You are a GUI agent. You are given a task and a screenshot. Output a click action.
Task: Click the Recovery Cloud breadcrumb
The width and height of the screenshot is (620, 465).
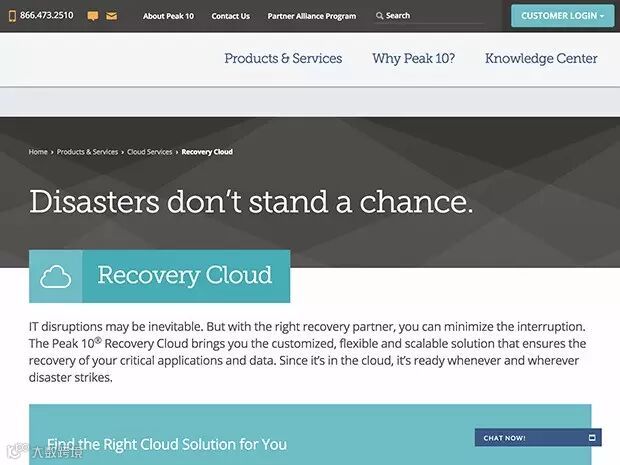207,152
